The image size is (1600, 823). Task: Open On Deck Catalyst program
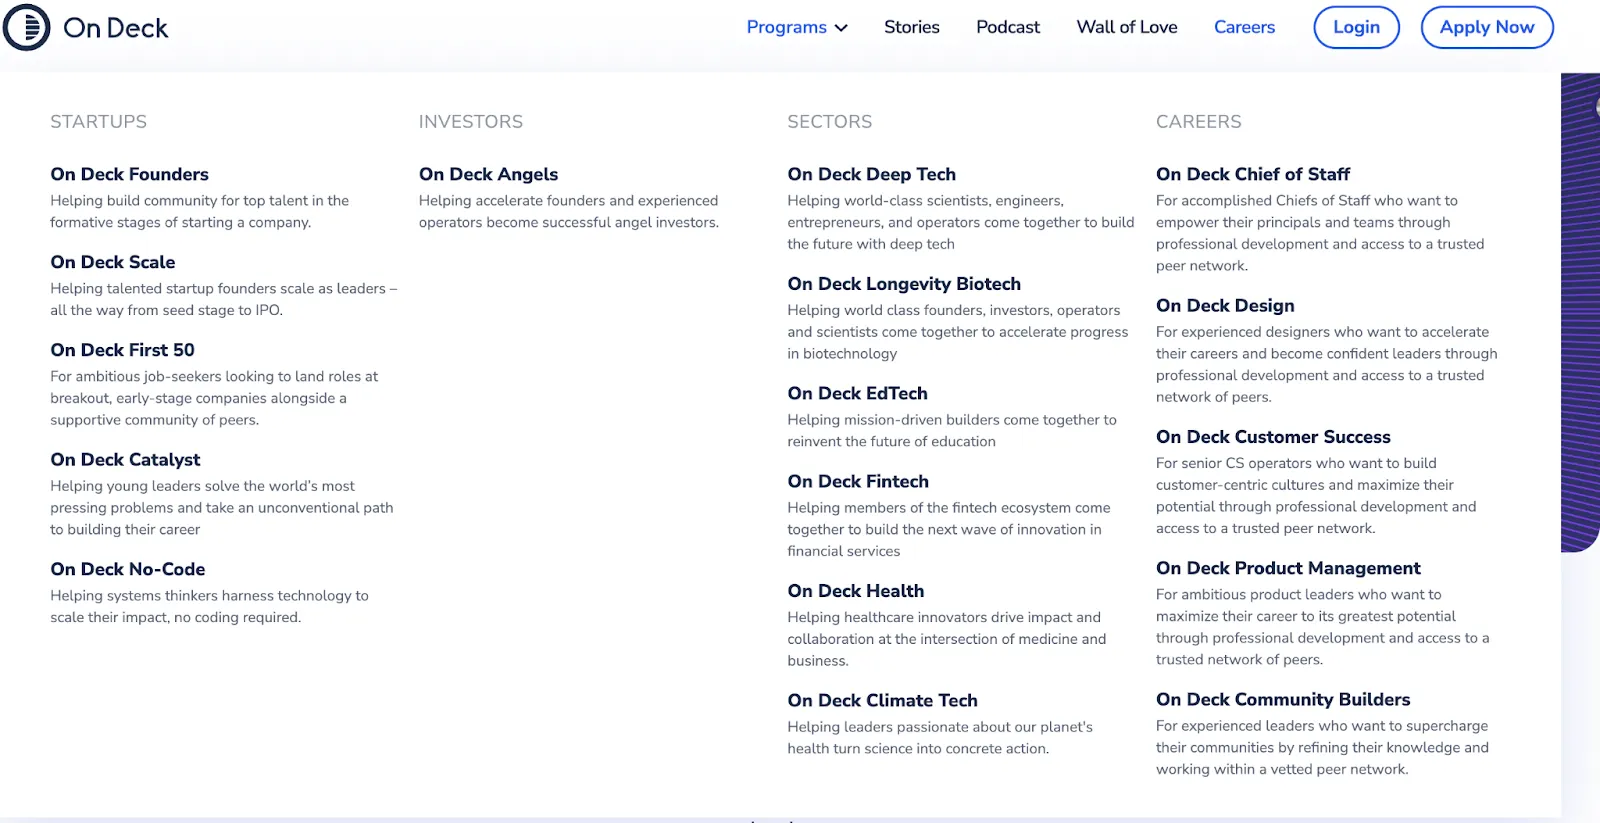126,459
